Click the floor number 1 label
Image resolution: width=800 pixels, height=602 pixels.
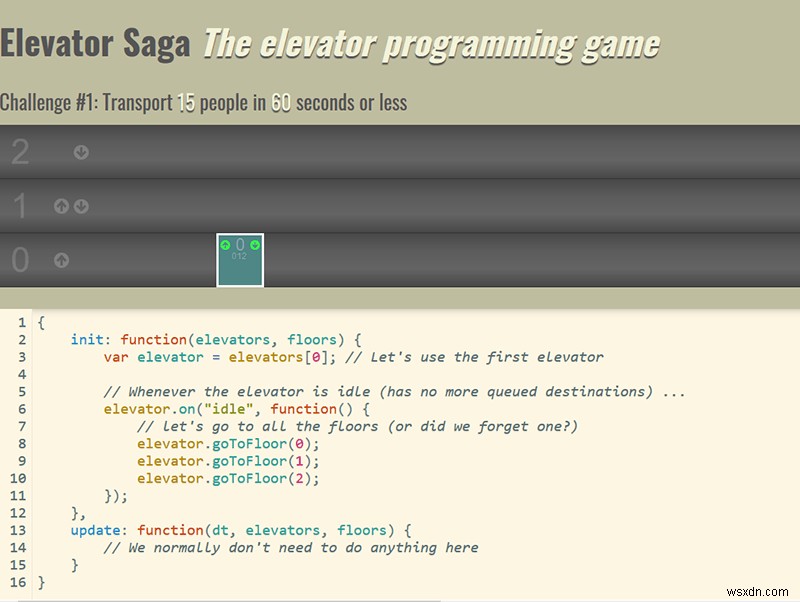(x=19, y=206)
